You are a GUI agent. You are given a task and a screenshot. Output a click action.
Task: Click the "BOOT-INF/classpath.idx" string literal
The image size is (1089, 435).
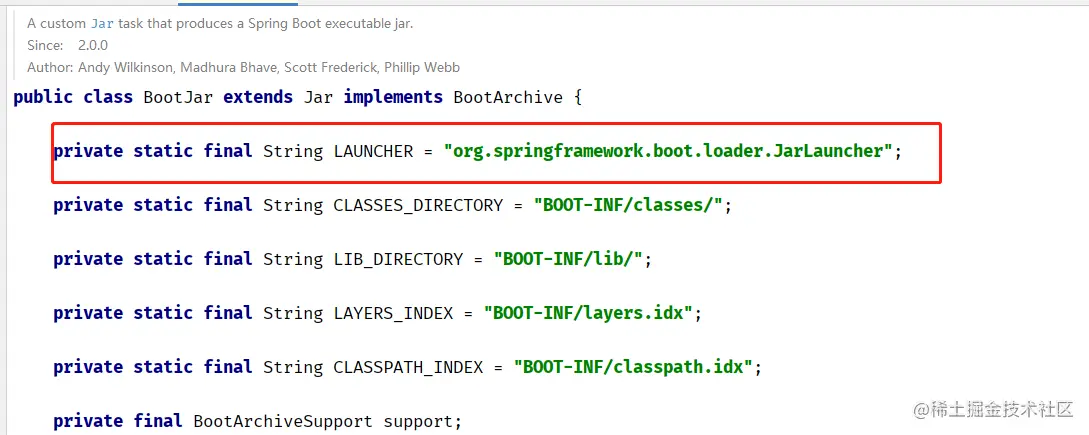[633, 367]
